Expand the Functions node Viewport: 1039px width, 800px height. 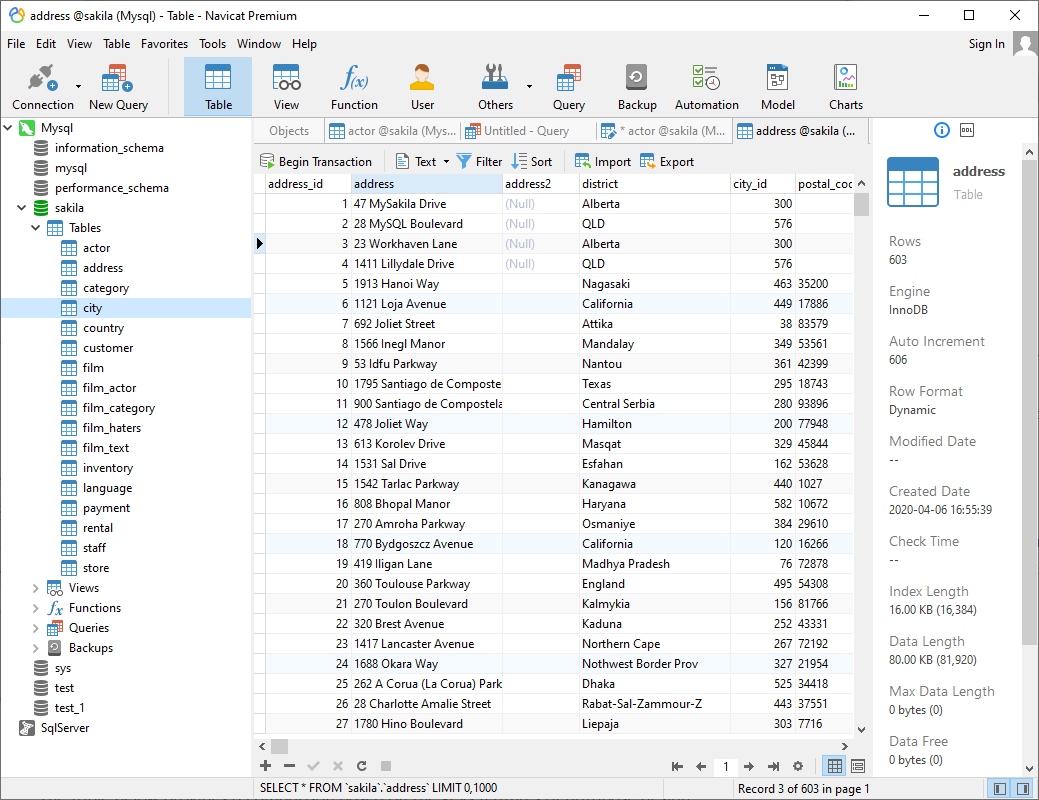pos(36,608)
